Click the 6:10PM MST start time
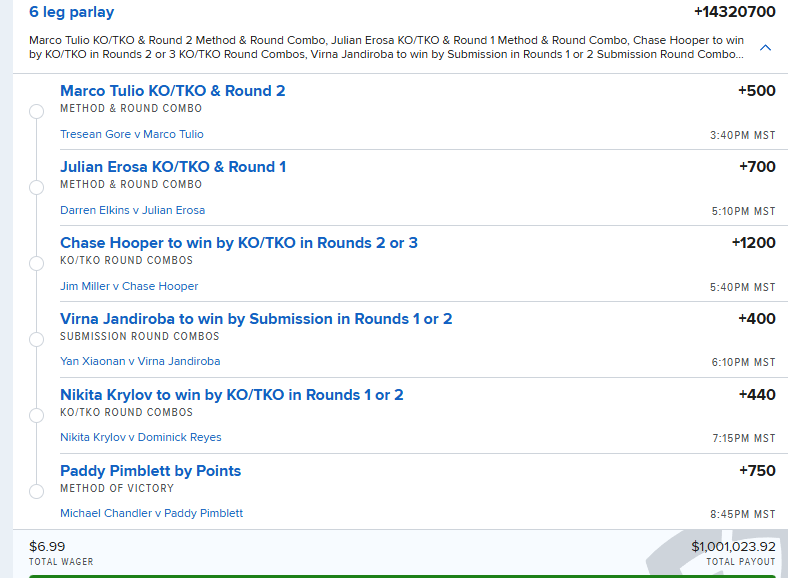788x578 pixels. tap(743, 362)
